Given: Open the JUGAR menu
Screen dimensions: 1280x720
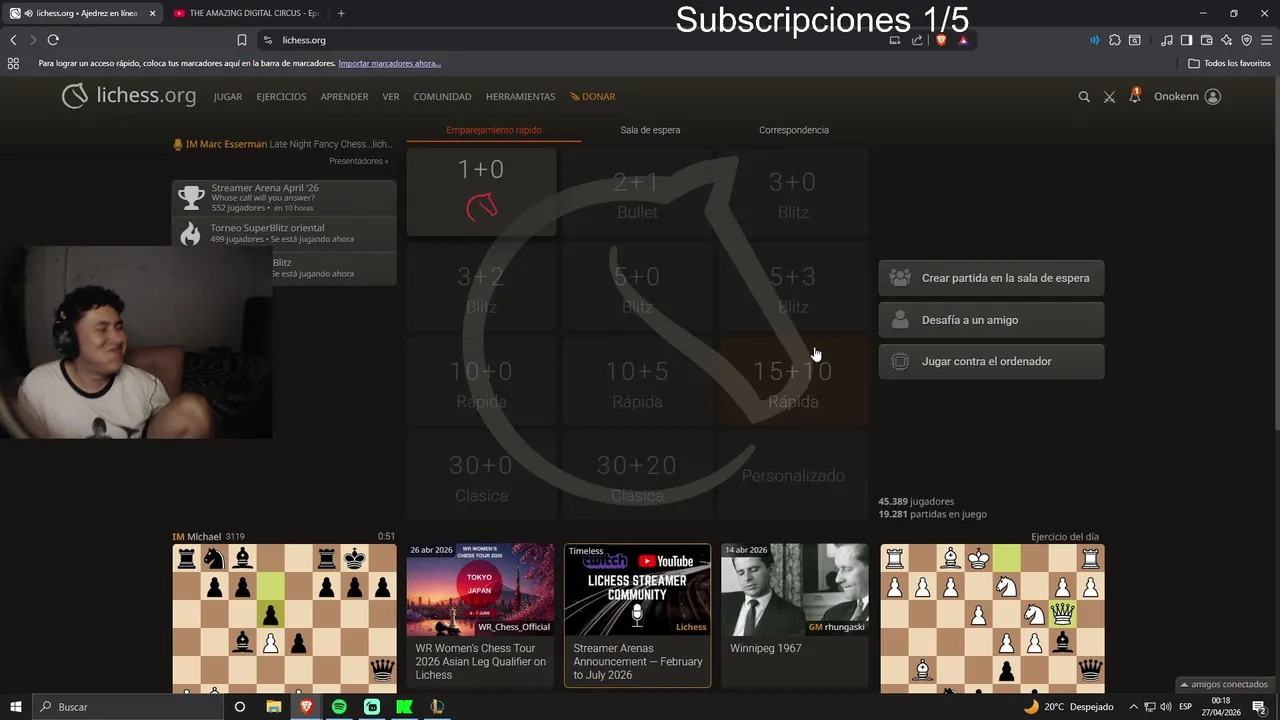Looking at the screenshot, I should 228,97.
